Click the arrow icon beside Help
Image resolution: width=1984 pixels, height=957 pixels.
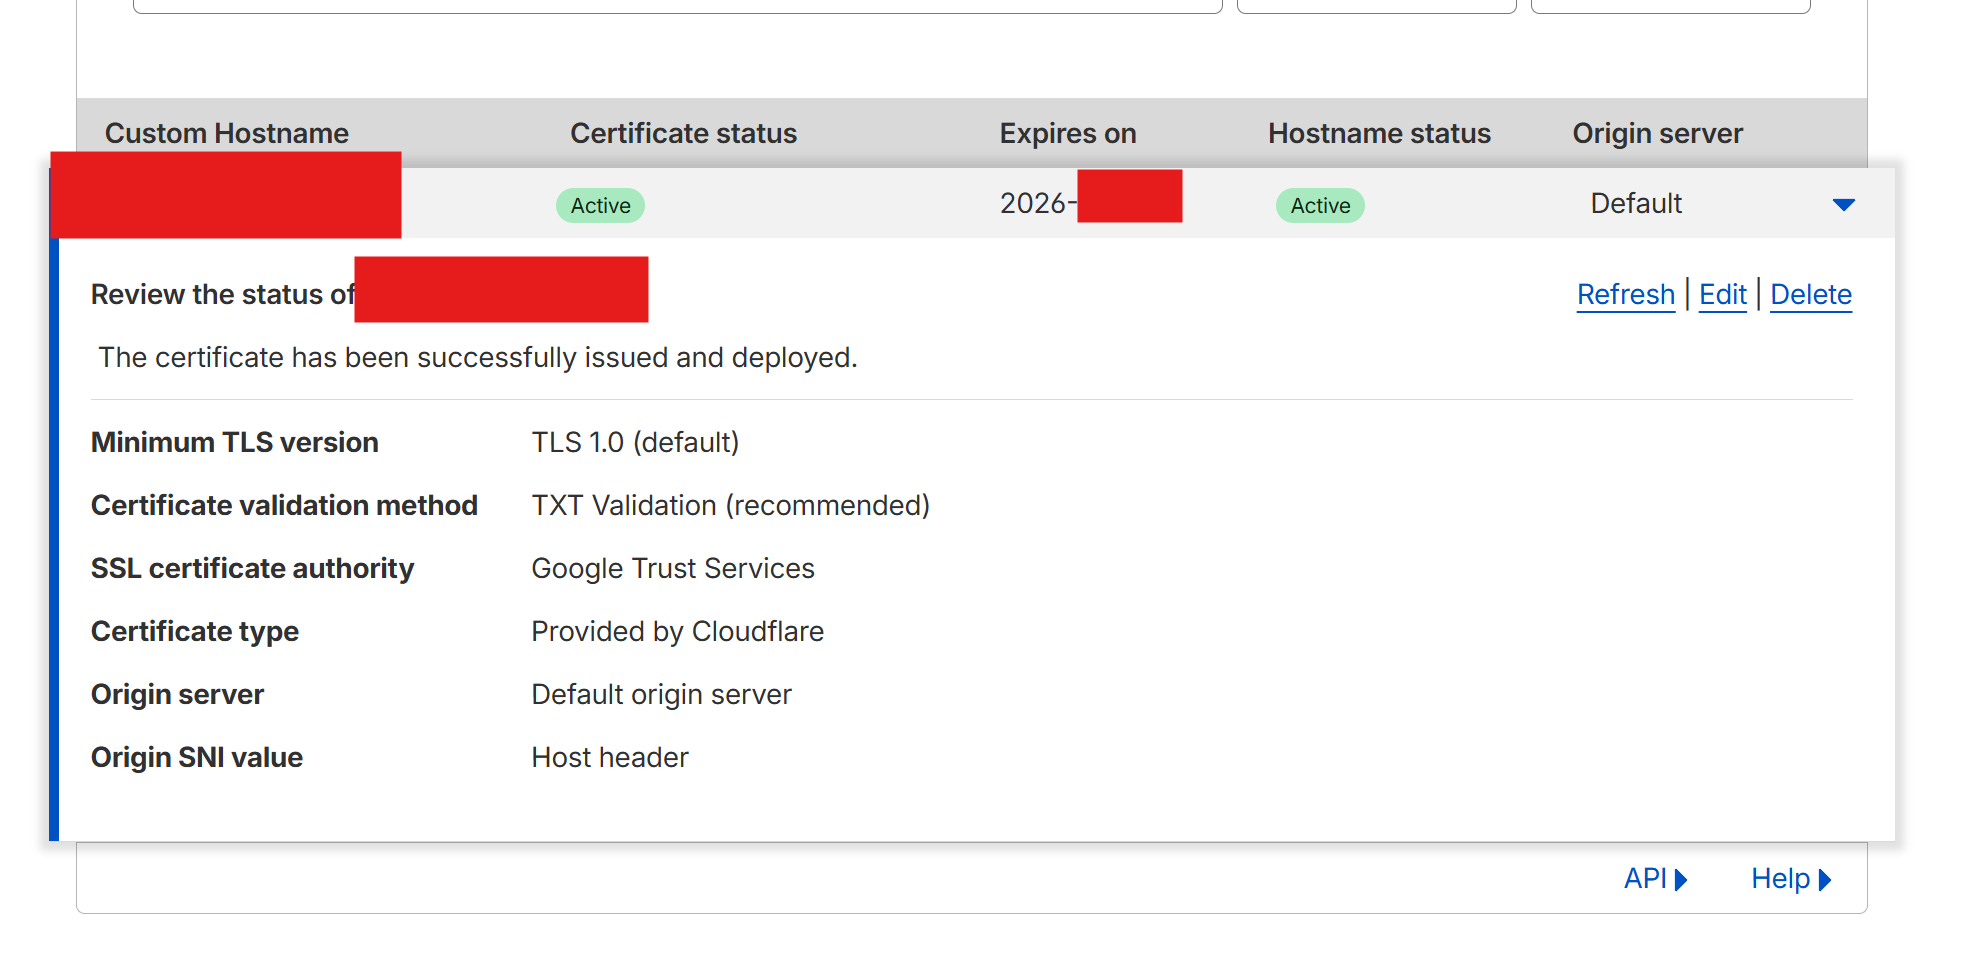[x=1825, y=880]
